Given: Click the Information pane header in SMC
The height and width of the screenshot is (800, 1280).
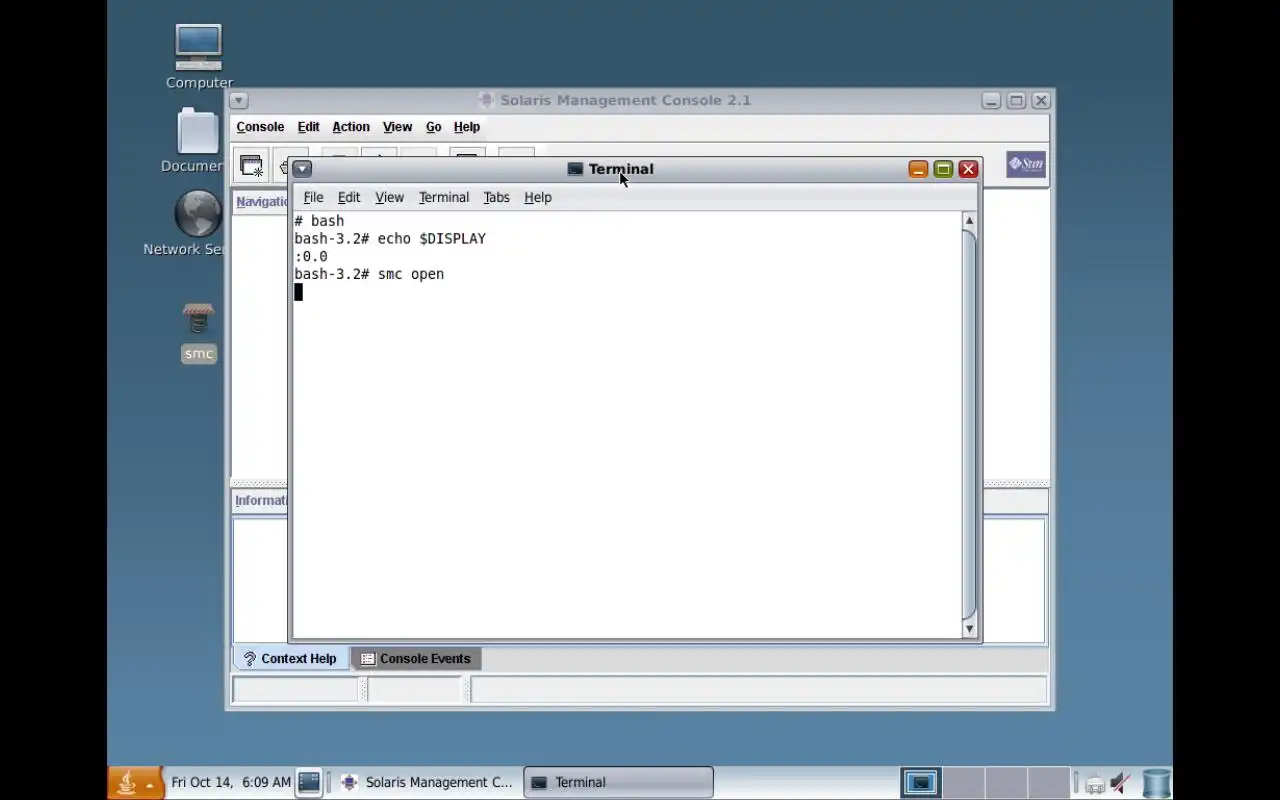Looking at the screenshot, I should pyautogui.click(x=261, y=500).
